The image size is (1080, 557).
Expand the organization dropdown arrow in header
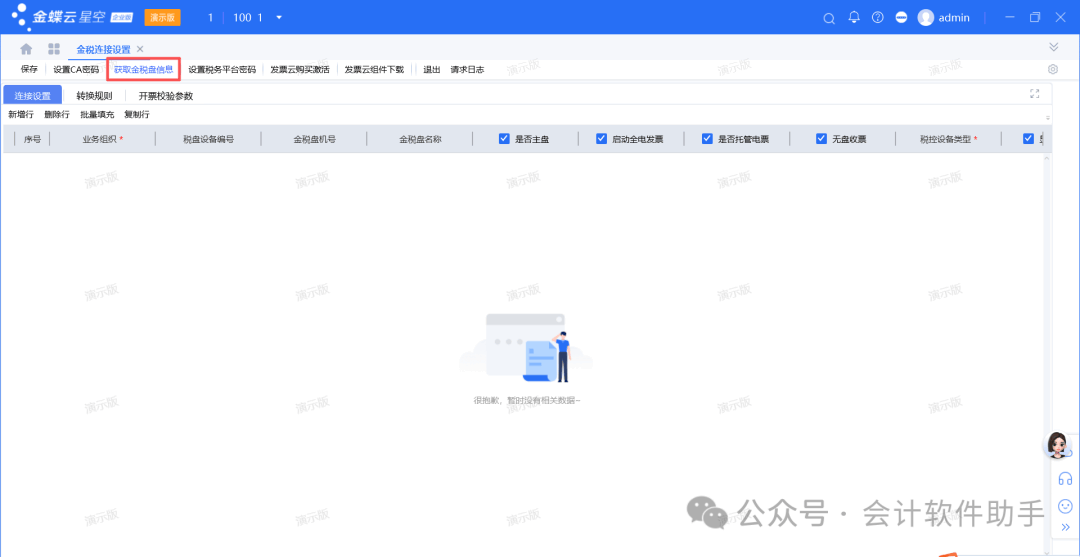click(279, 18)
